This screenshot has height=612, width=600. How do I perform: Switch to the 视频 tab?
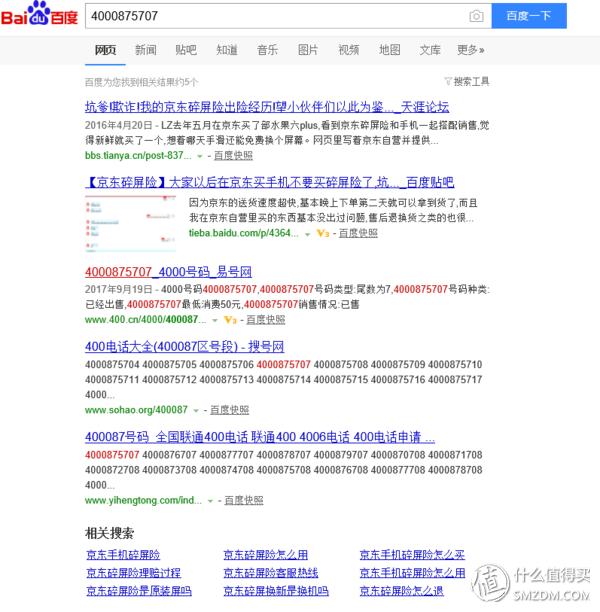349,50
